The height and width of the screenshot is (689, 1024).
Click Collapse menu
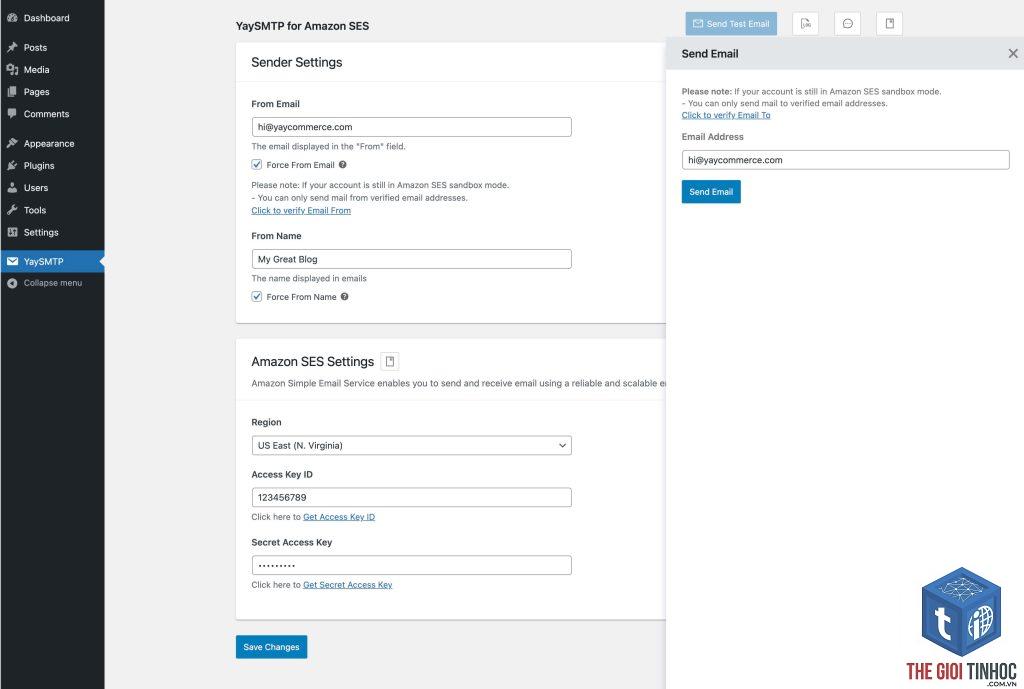(x=52, y=283)
